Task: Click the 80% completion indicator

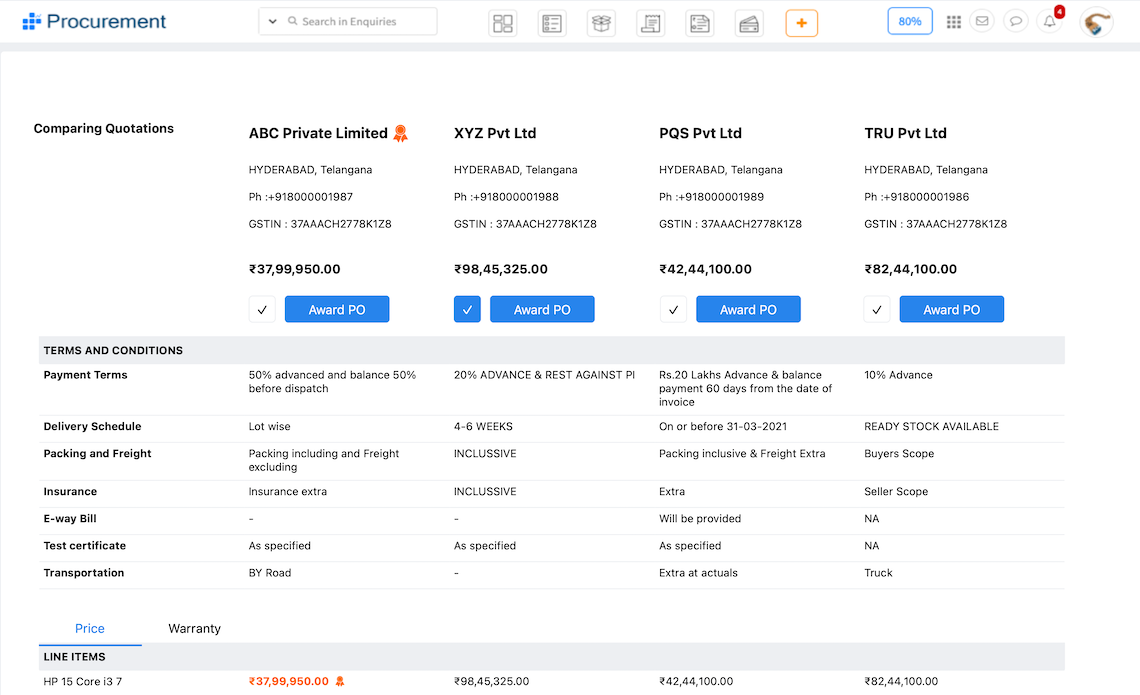Action: point(910,21)
